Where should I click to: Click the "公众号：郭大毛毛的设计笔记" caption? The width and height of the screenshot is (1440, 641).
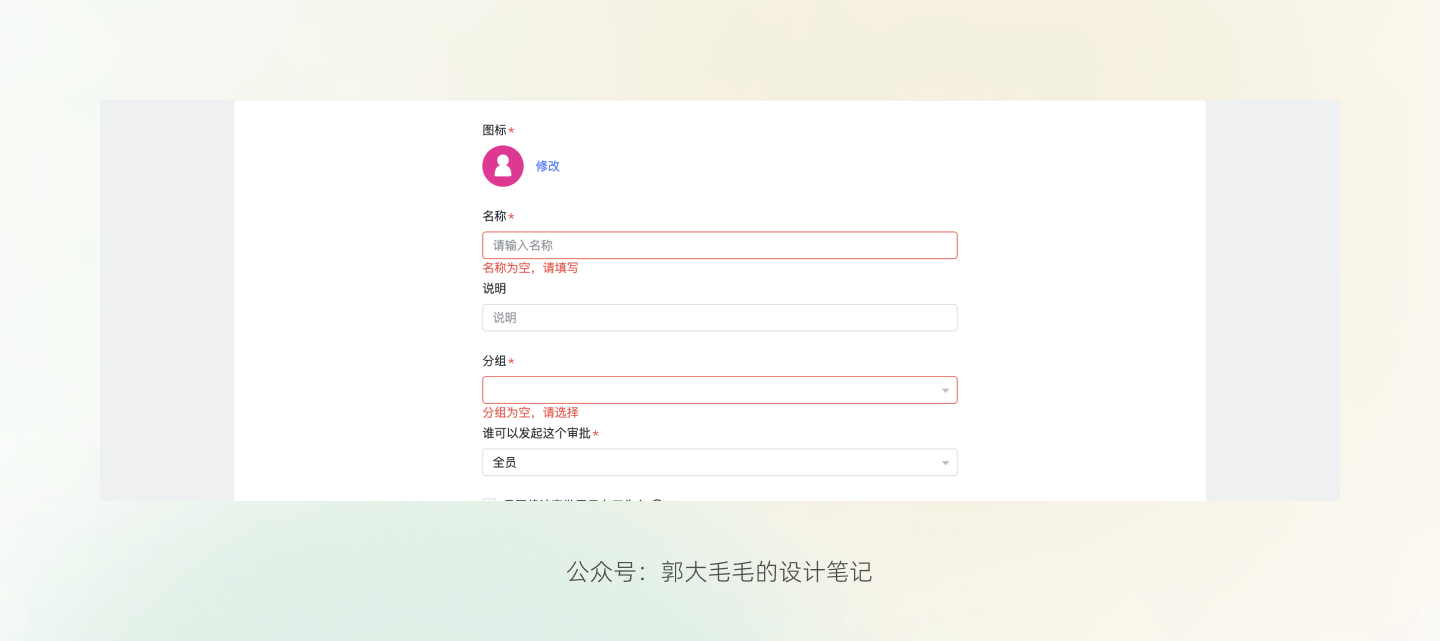click(x=719, y=572)
